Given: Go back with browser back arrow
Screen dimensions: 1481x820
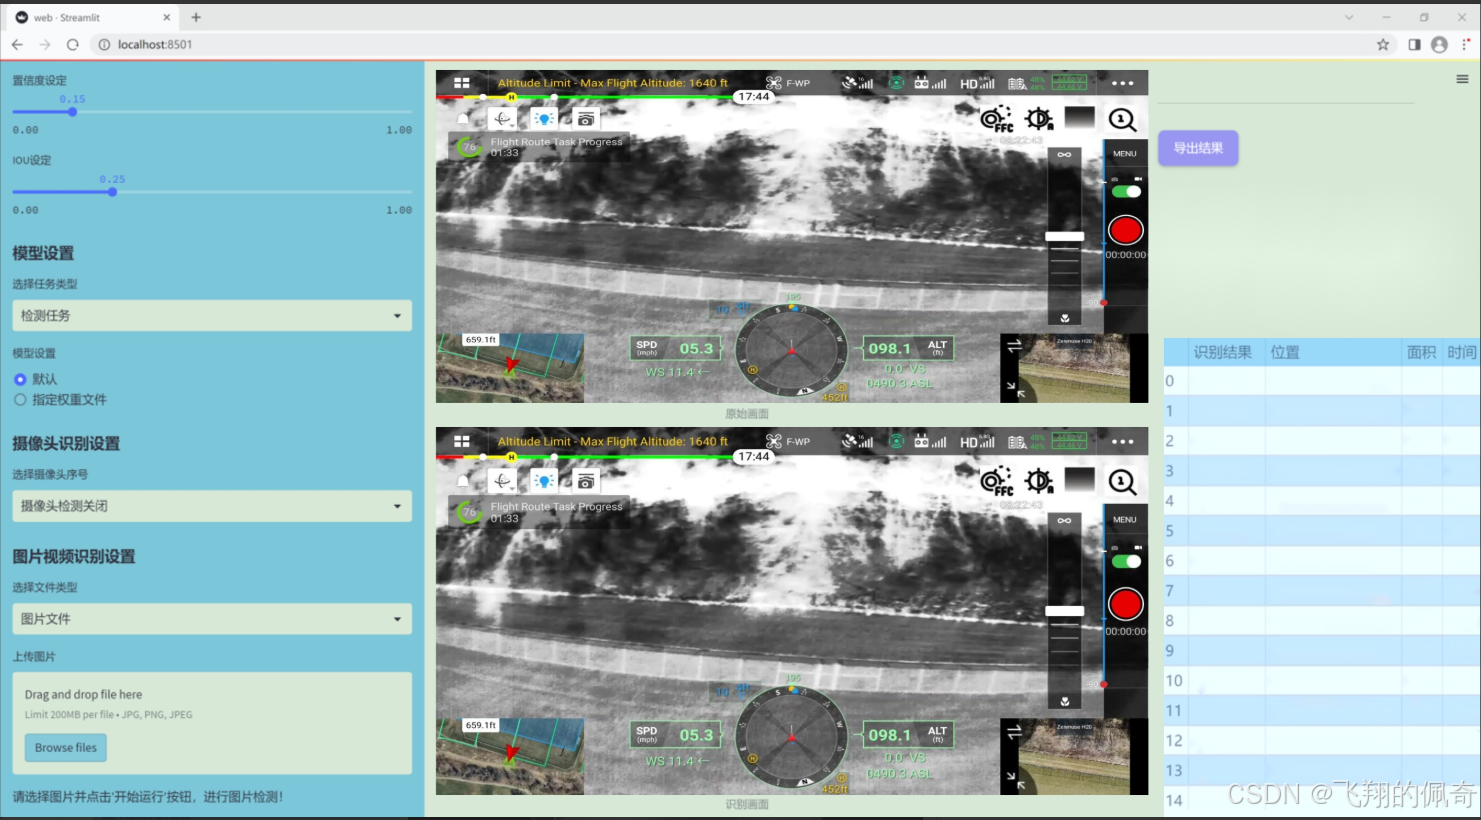Looking at the screenshot, I should pos(17,44).
